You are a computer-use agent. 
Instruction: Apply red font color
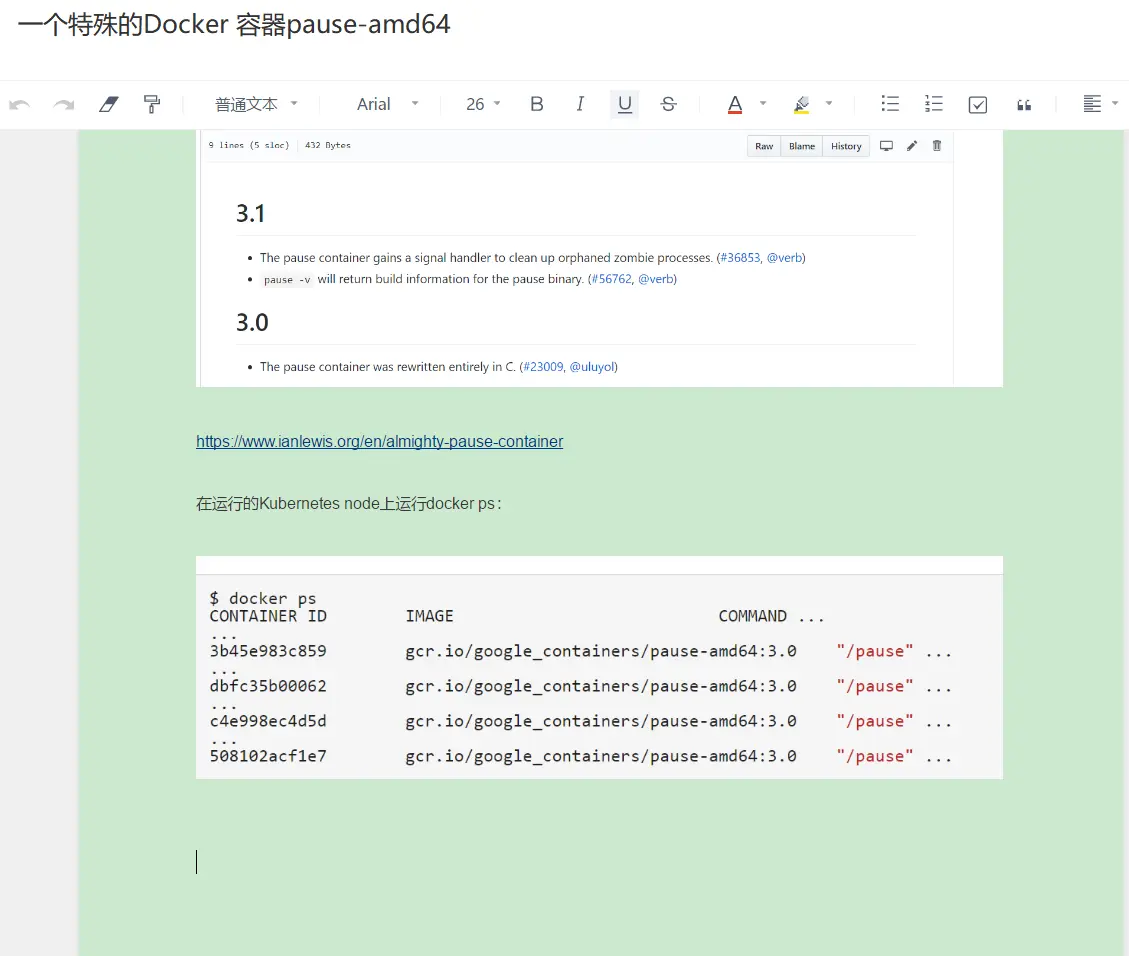(x=734, y=104)
